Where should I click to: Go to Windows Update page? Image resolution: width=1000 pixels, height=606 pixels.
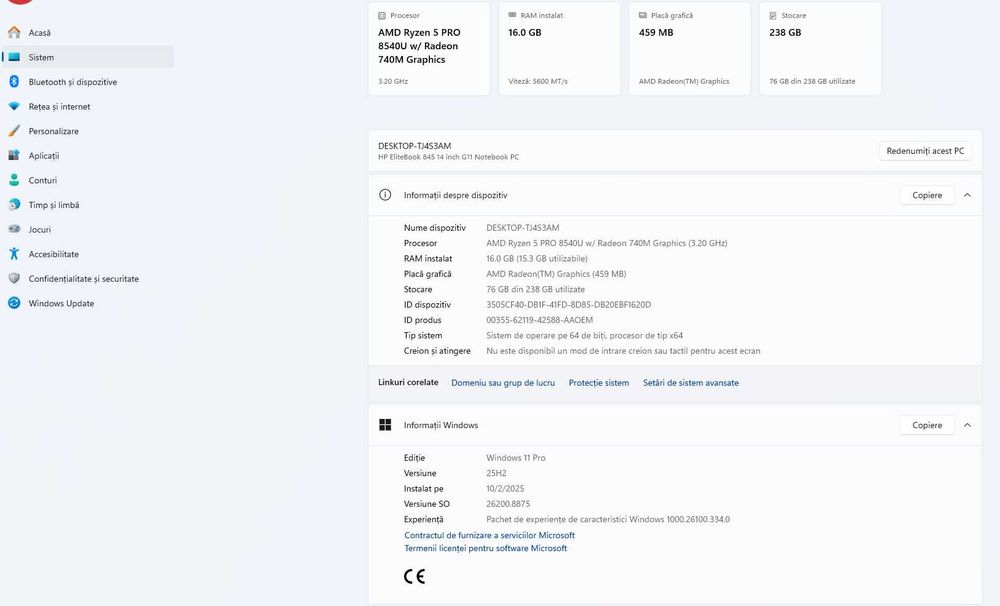click(x=61, y=304)
